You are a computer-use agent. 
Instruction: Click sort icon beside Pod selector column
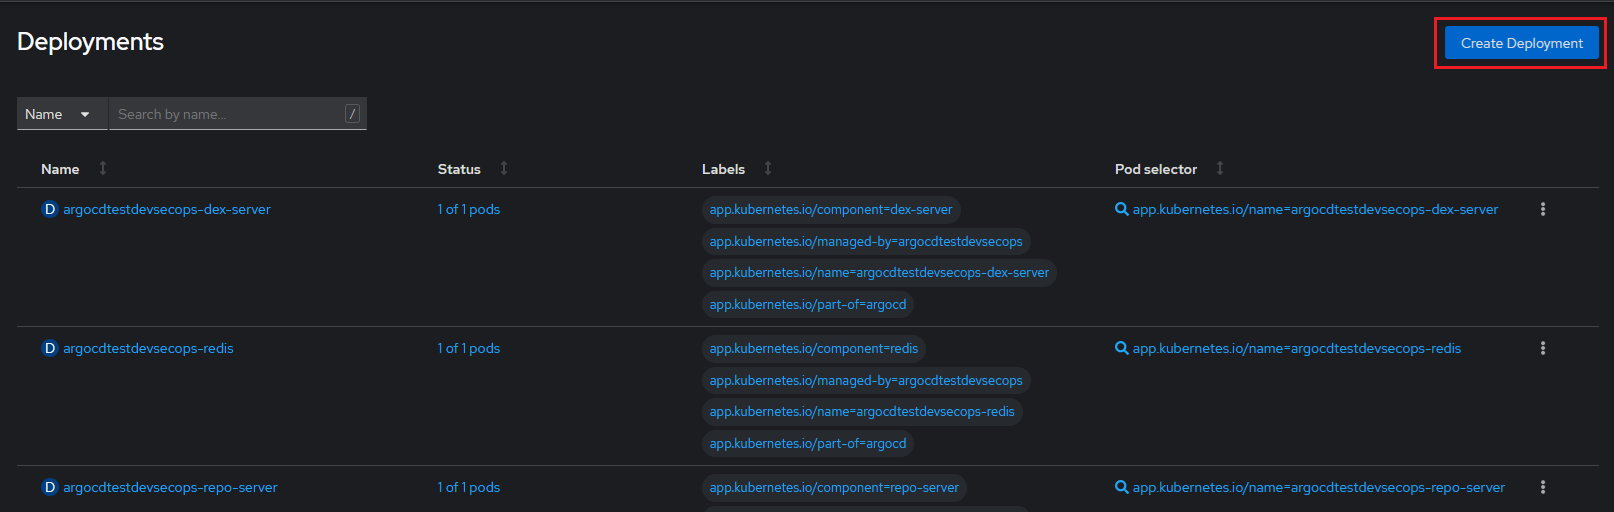click(x=1220, y=168)
